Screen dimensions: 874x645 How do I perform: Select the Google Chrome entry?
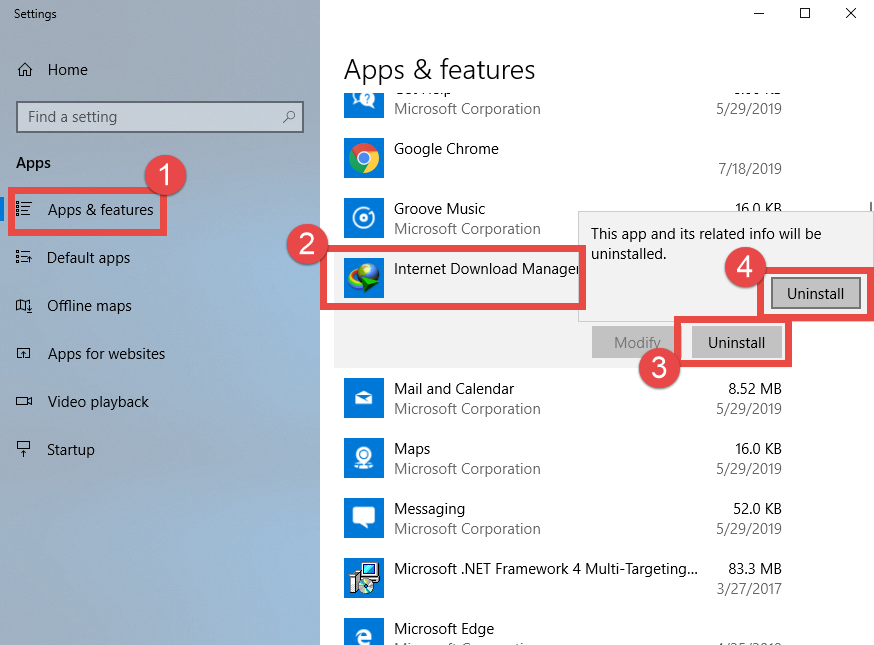pos(562,158)
